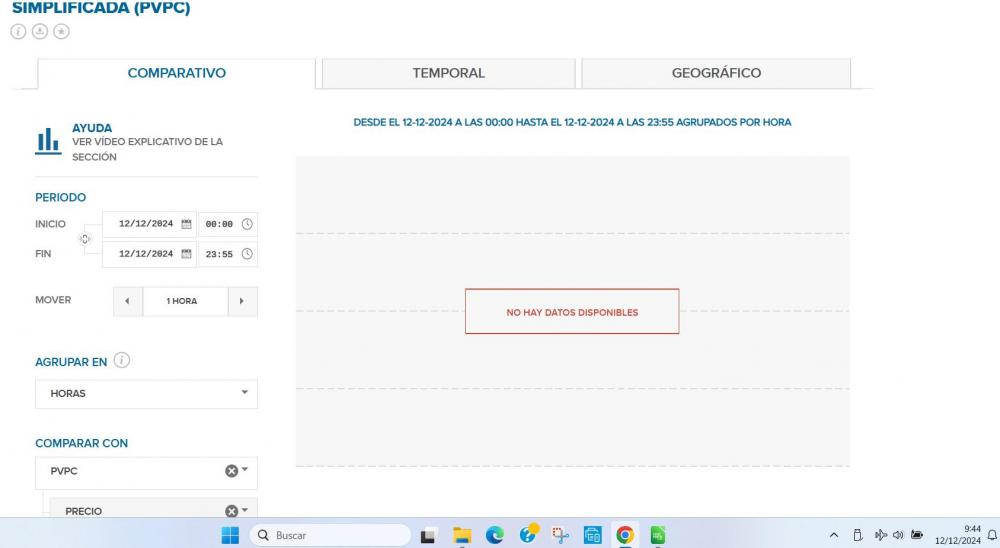Screen dimensions: 1000x548
Task: Open the HORAS grouping dropdown
Action: click(146, 394)
